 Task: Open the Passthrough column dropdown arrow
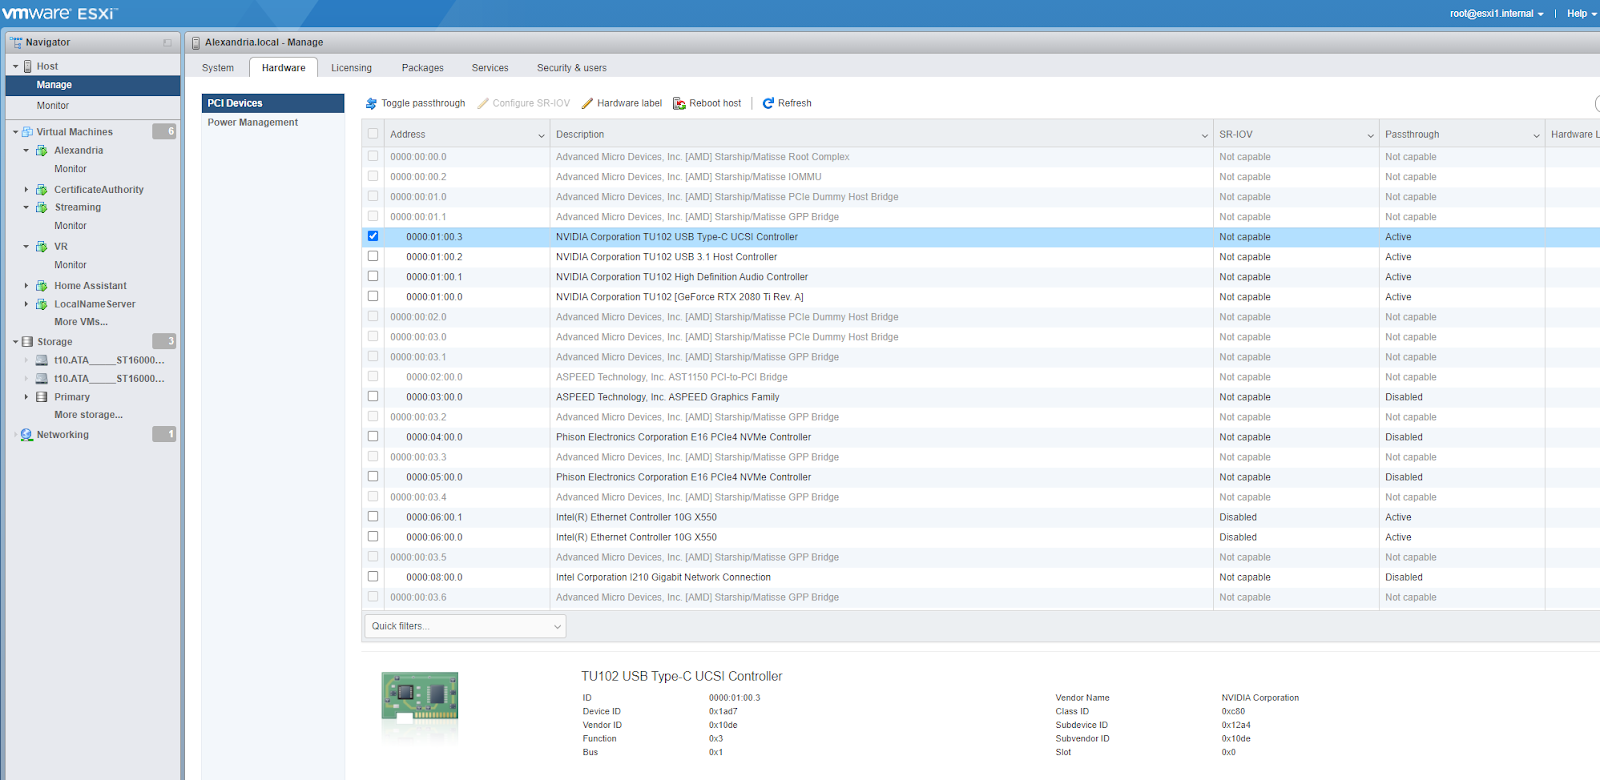pyautogui.click(x=1537, y=135)
